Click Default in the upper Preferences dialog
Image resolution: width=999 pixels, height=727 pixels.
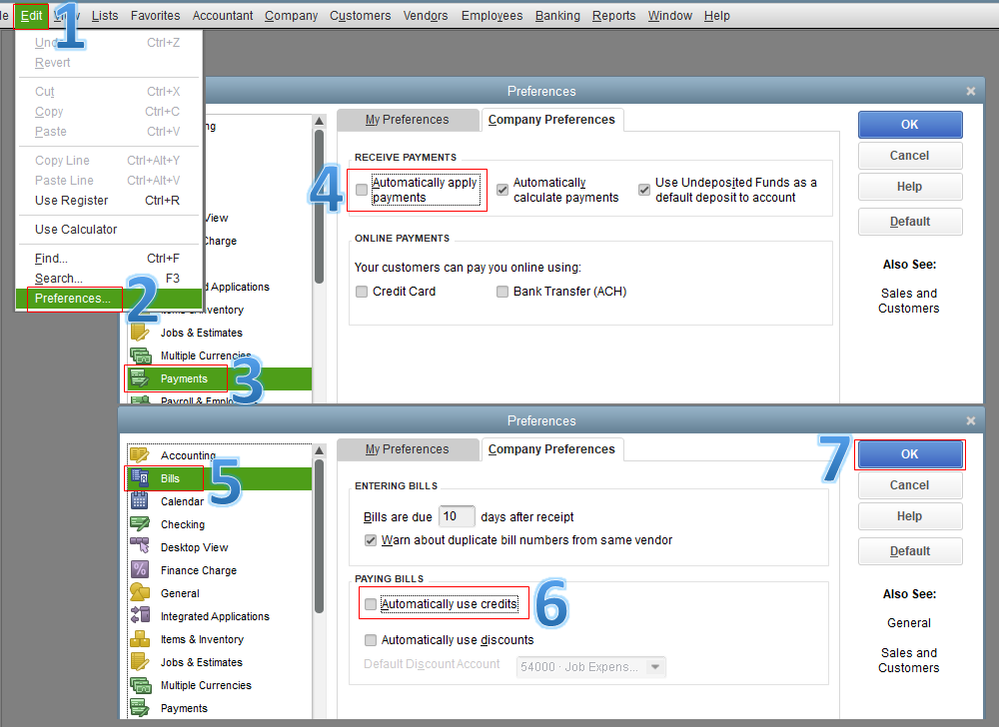910,222
